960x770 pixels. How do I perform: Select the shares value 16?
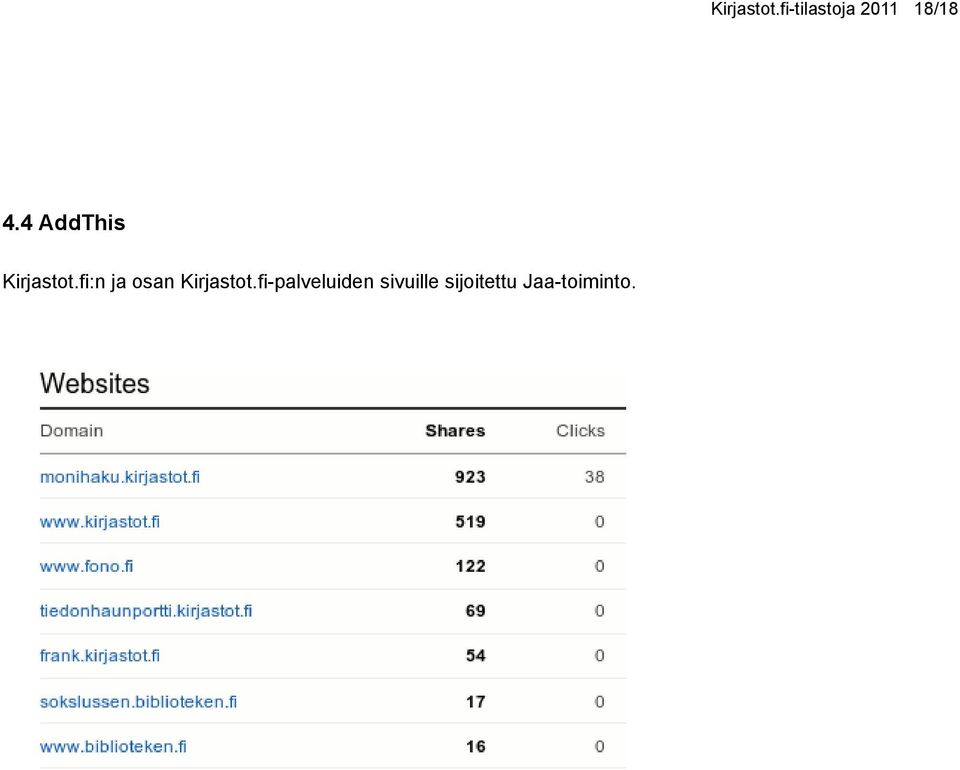[476, 746]
